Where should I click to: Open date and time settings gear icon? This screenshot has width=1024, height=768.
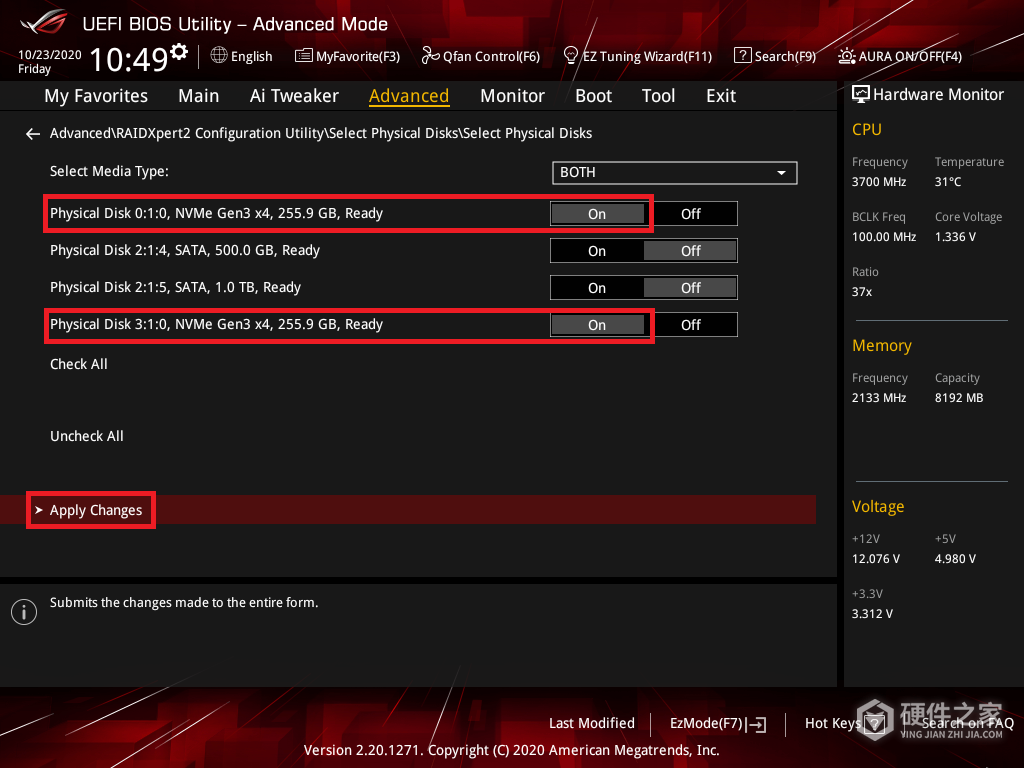click(179, 51)
